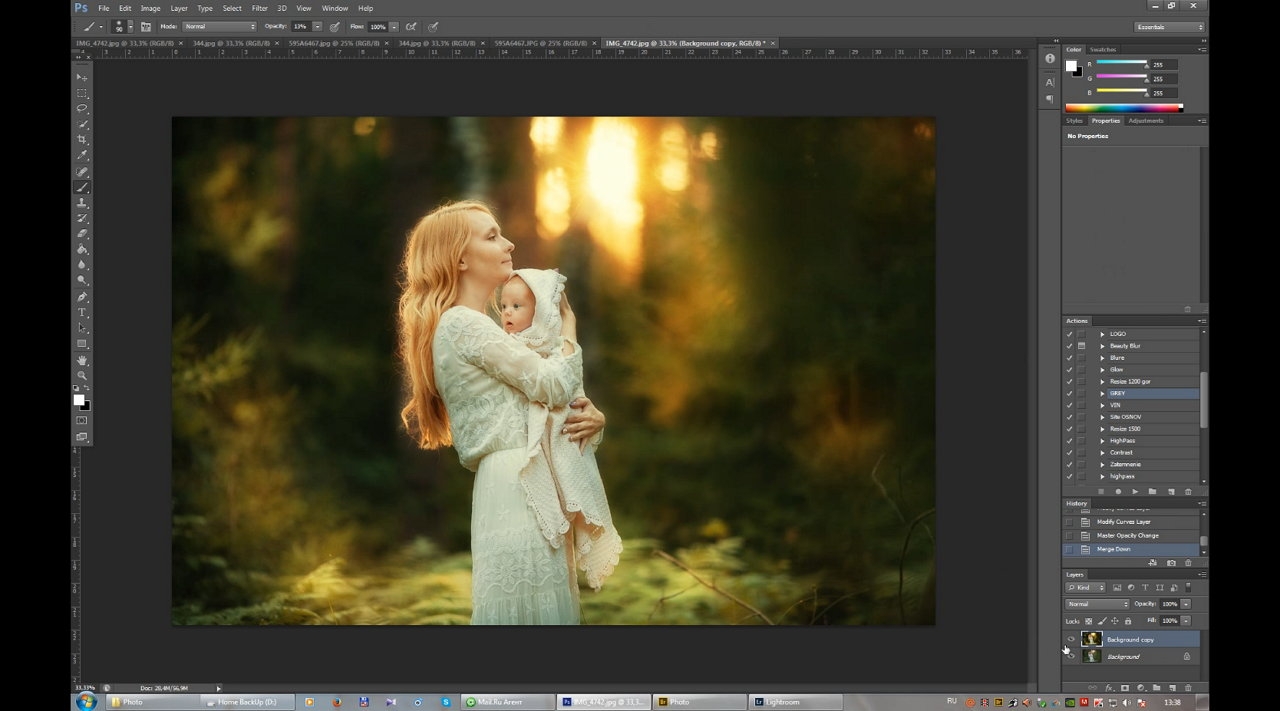This screenshot has width=1280, height=711.
Task: Hide the Background copy layer
Action: point(1070,640)
